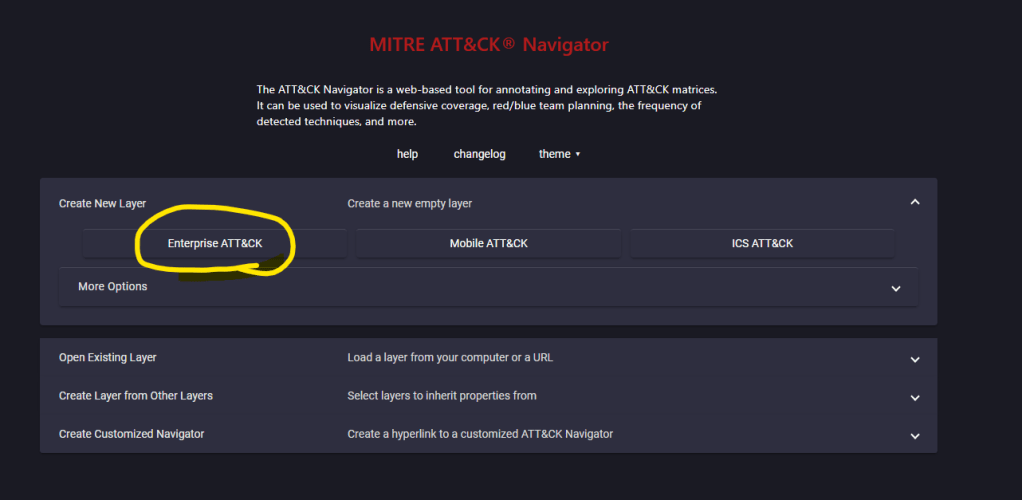Expand Create Layer from Other Layers title
Image resolution: width=1022 pixels, height=500 pixels.
(135, 395)
